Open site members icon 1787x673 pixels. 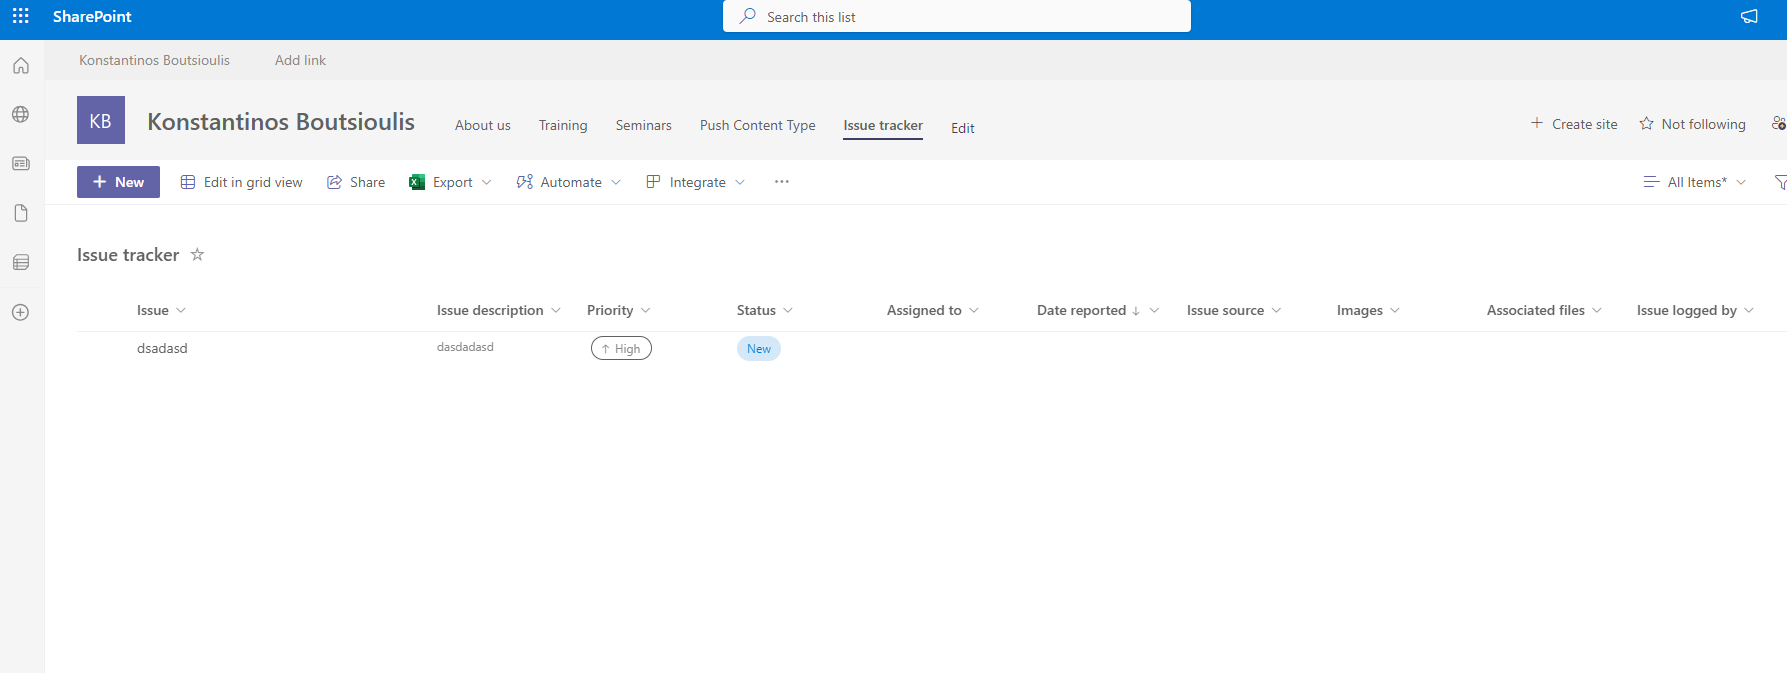point(1779,123)
